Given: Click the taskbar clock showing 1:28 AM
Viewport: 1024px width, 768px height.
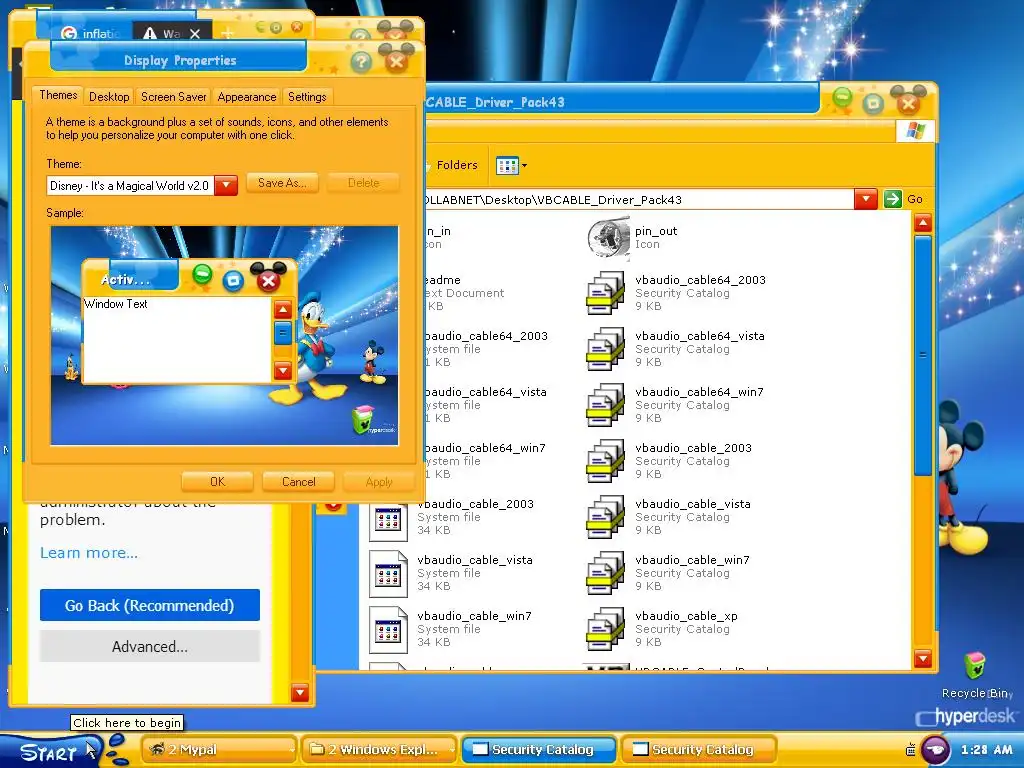Looking at the screenshot, I should (x=986, y=750).
